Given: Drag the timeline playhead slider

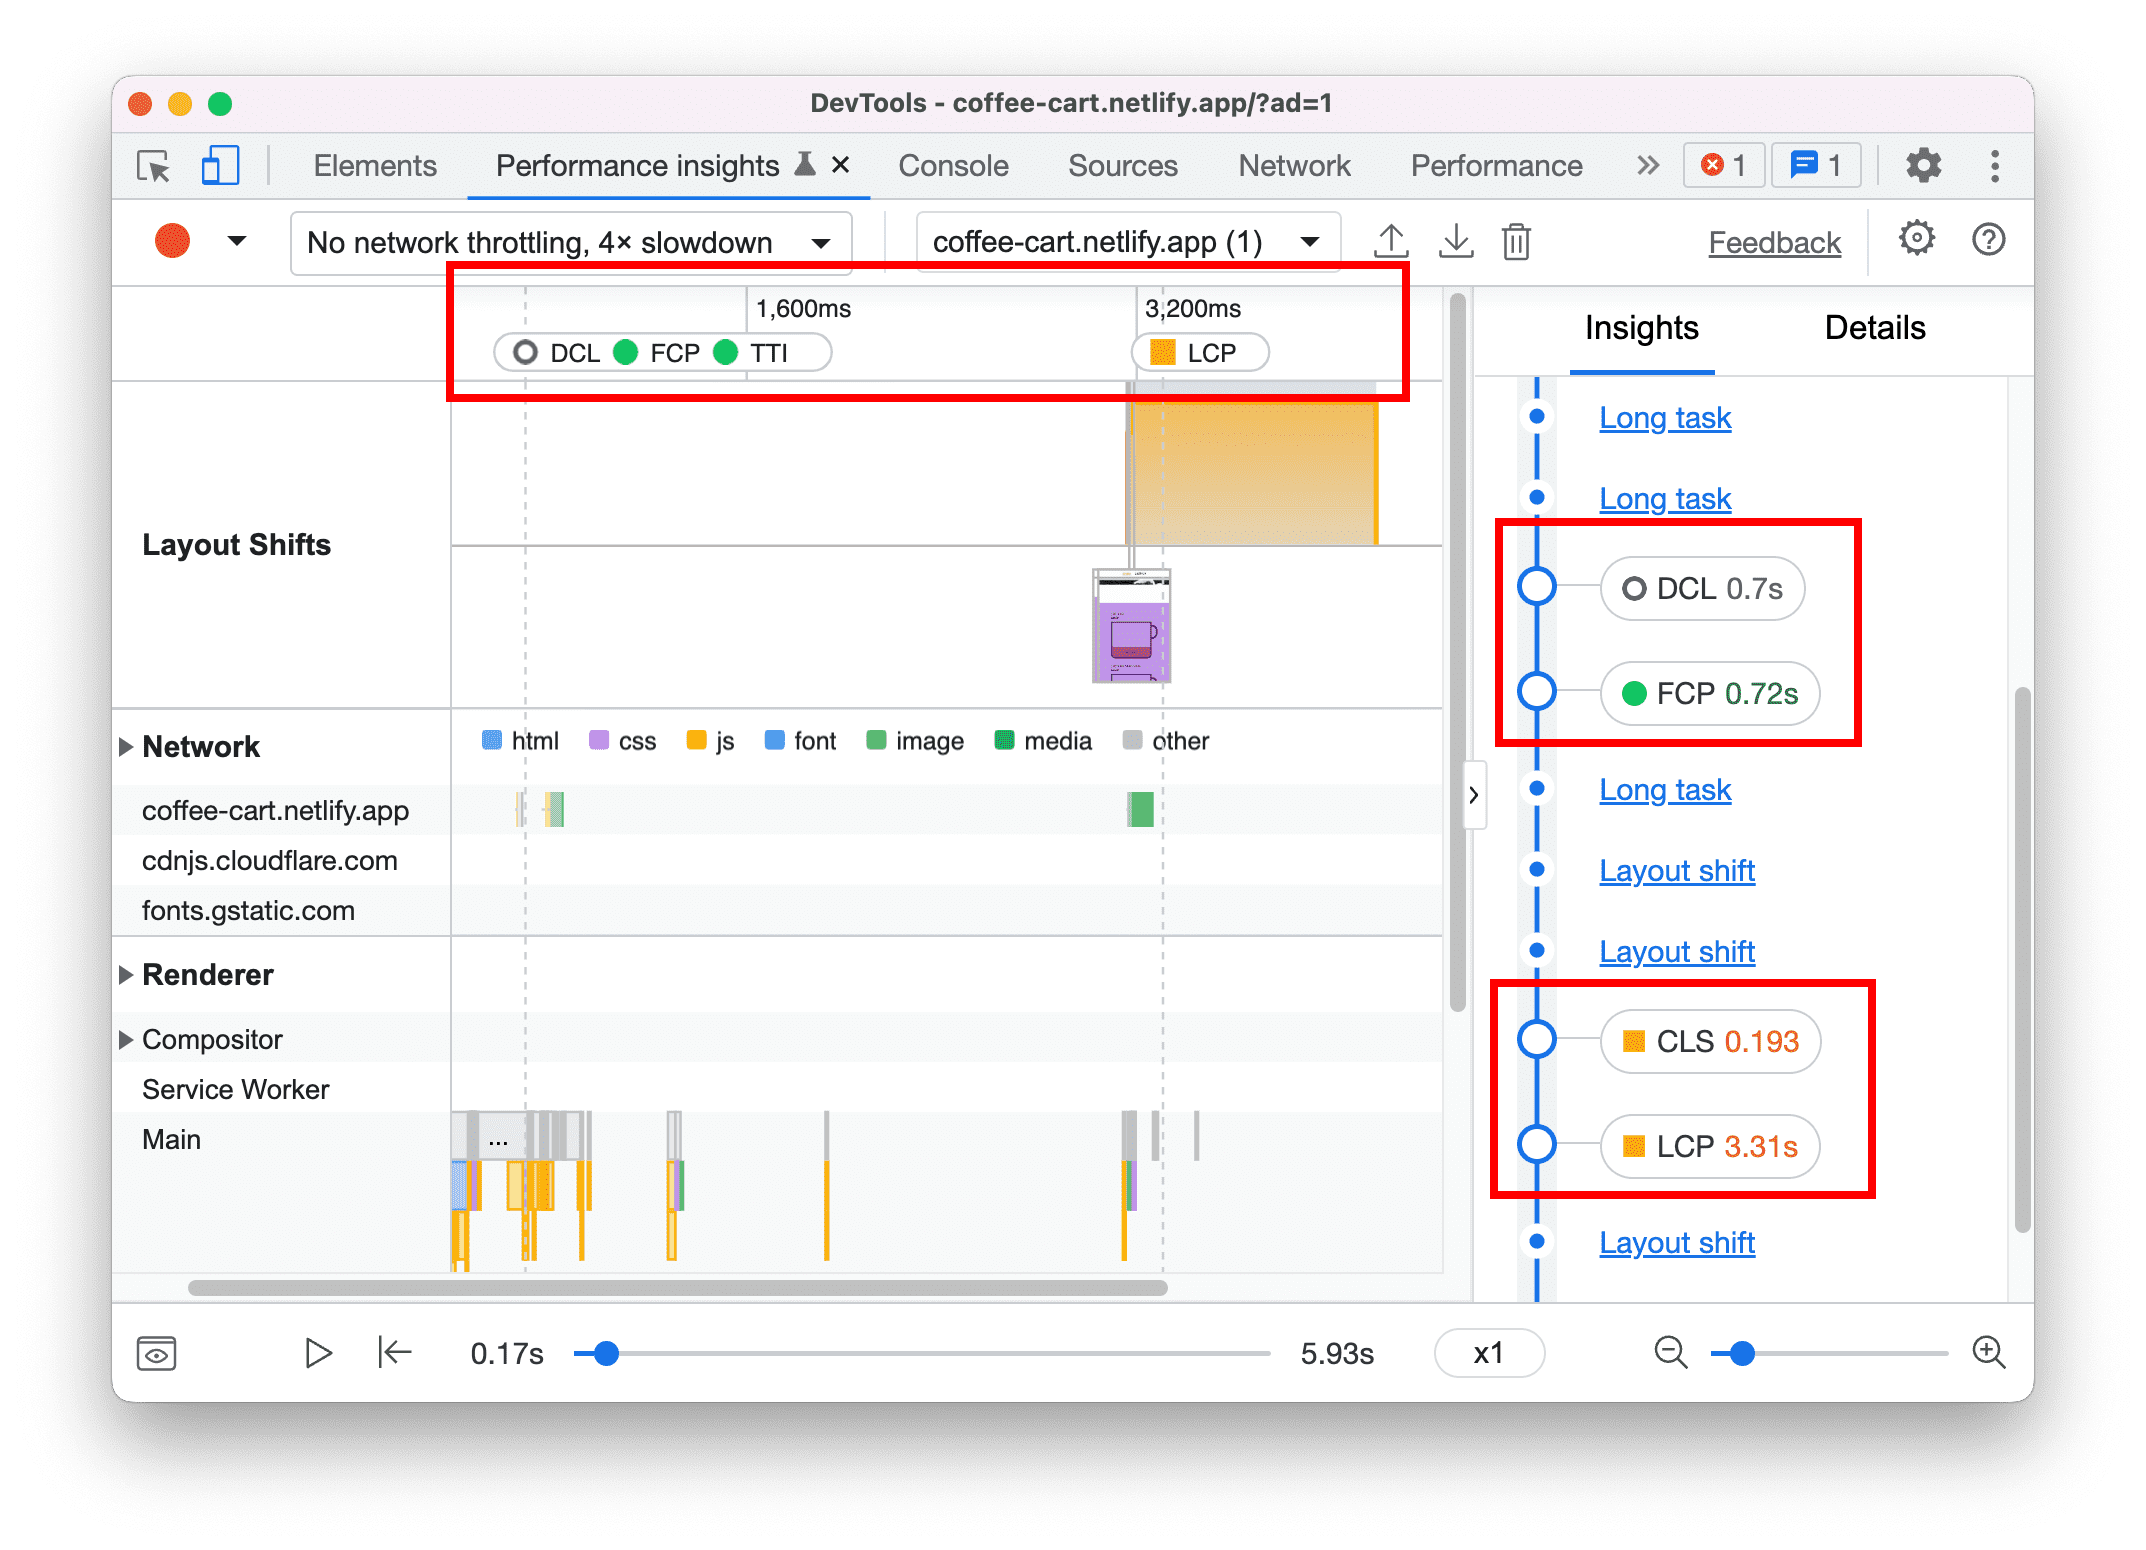Looking at the screenshot, I should [601, 1357].
